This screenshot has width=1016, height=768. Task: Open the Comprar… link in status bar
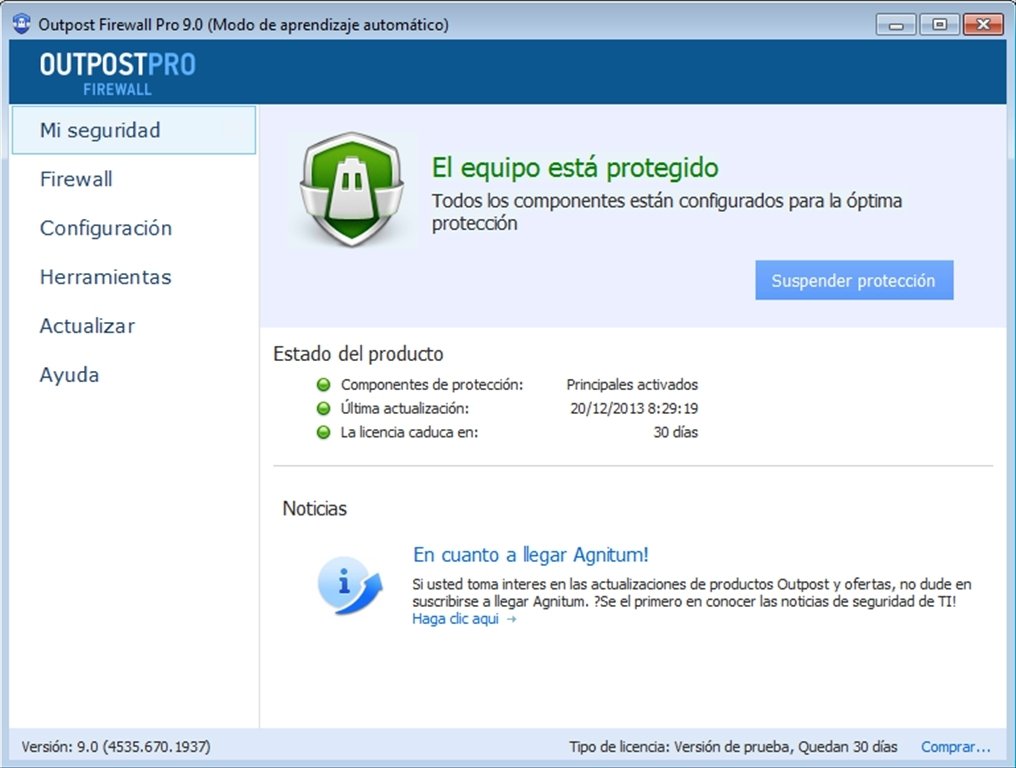click(x=956, y=747)
